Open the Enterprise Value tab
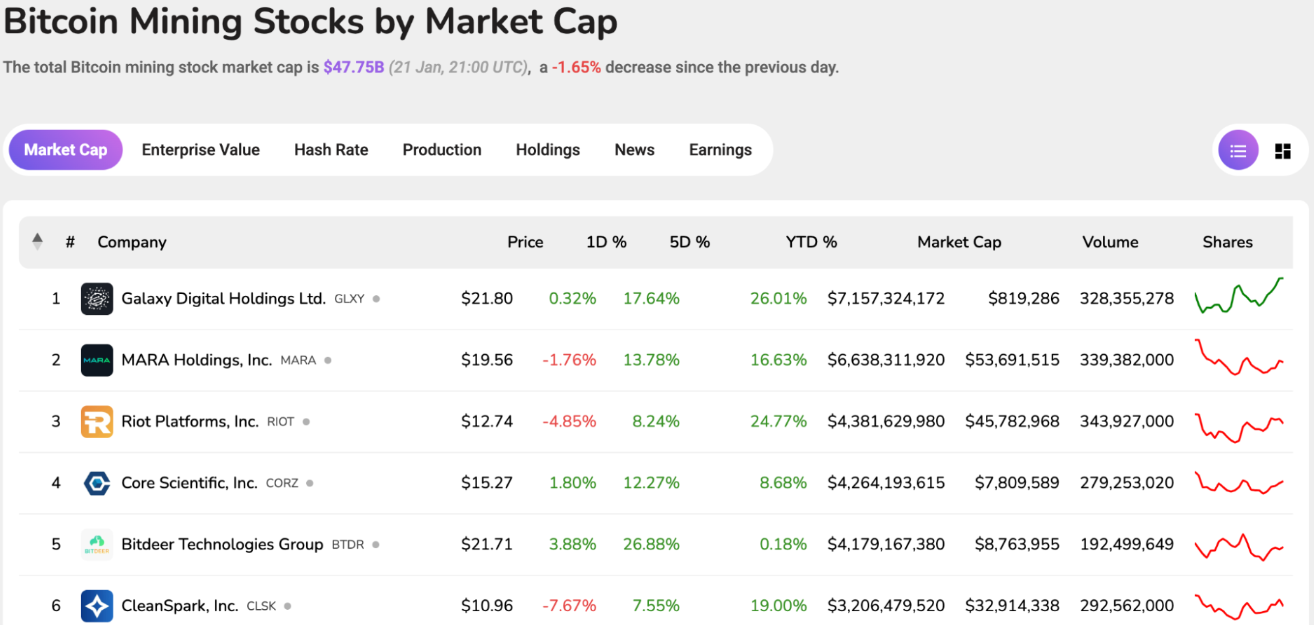 point(200,150)
